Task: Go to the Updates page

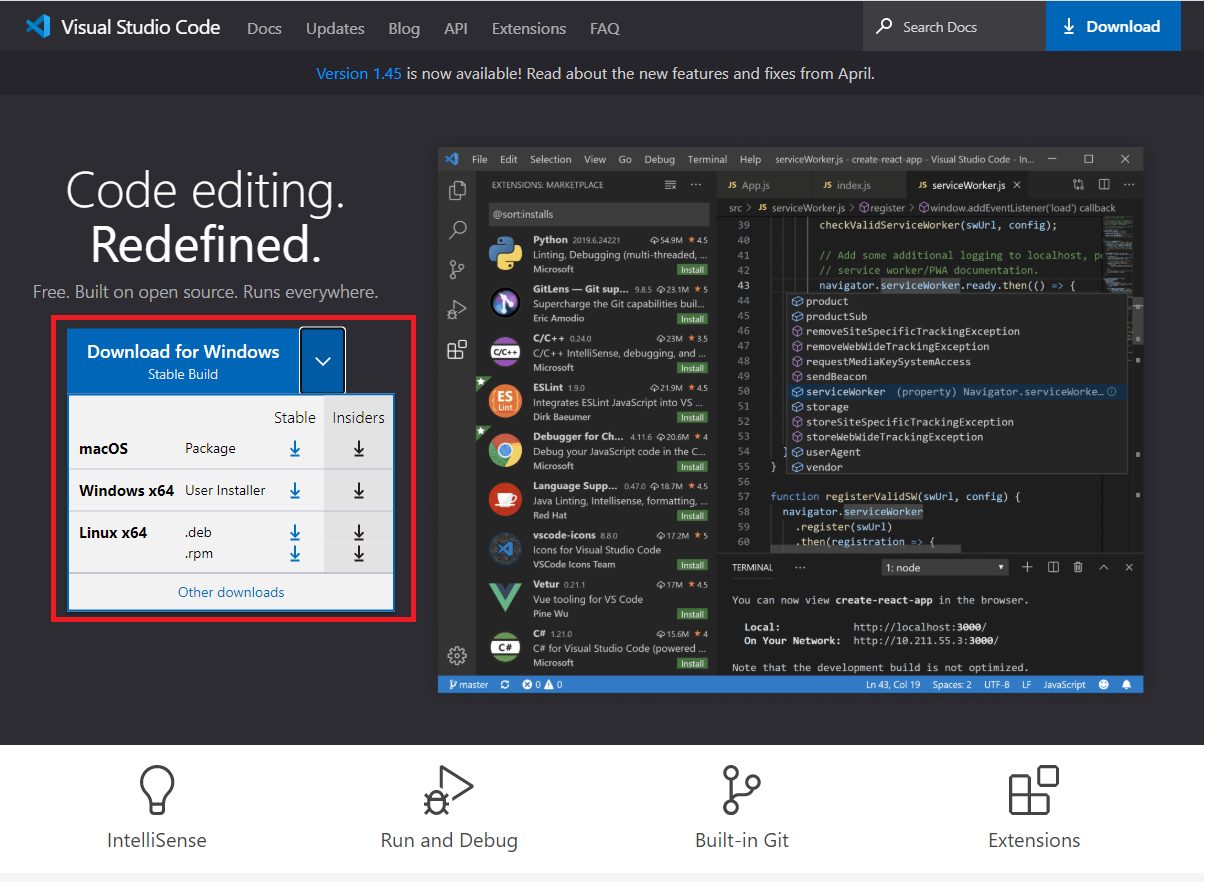Action: [x=335, y=29]
